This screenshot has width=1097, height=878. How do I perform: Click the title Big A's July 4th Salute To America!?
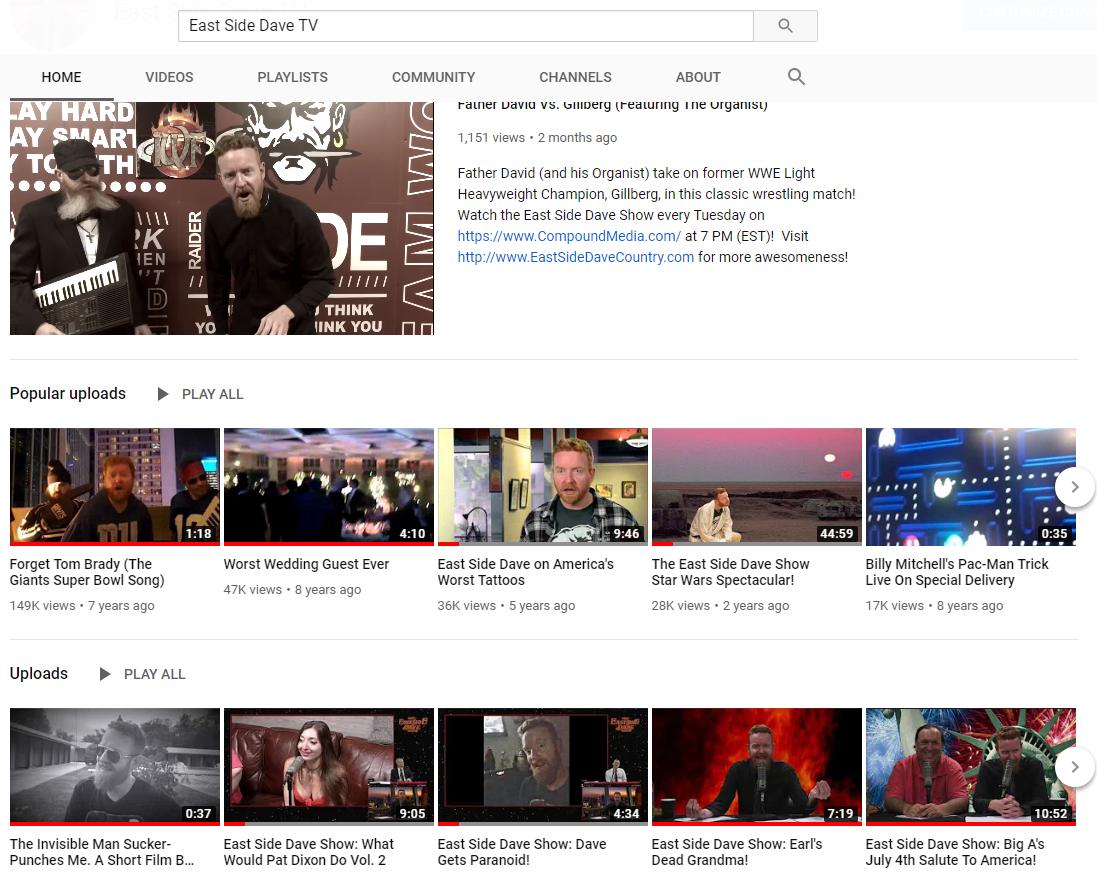[955, 851]
